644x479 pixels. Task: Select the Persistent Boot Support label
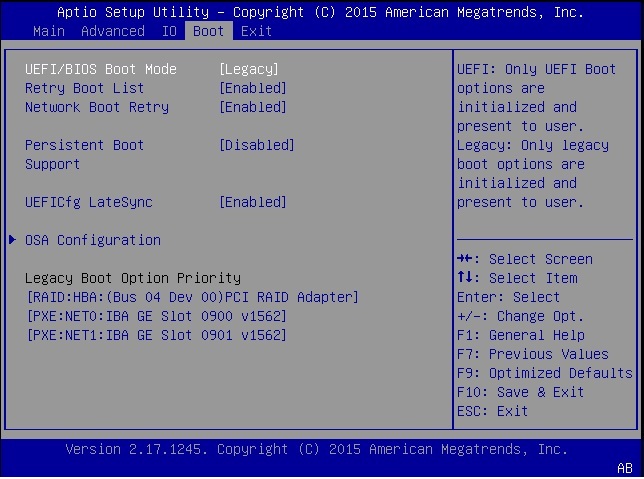click(85, 154)
